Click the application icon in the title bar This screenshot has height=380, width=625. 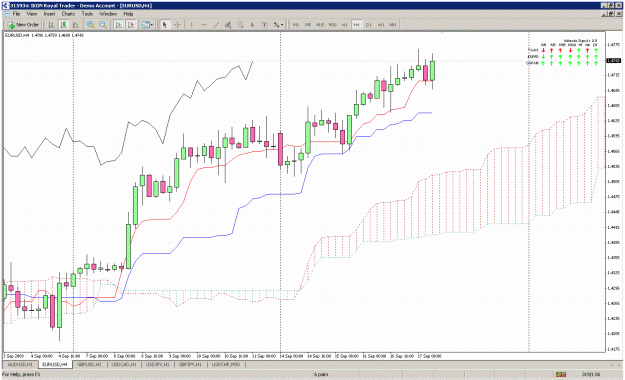point(5,6)
